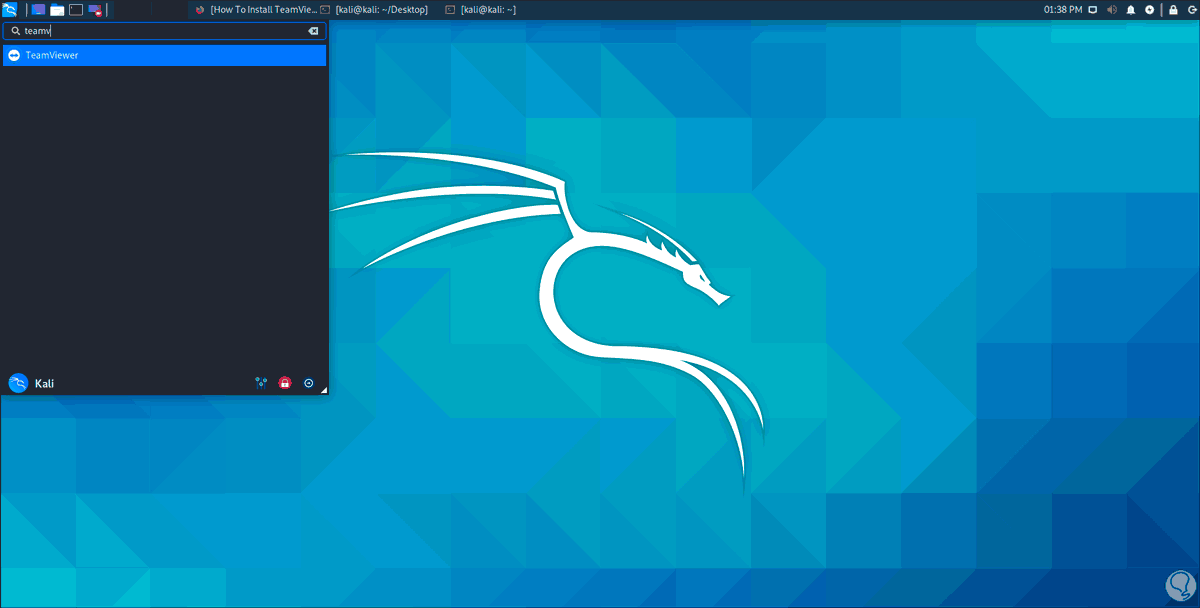Click the menu search field with teamv
This screenshot has height=608, width=1200.
(164, 31)
